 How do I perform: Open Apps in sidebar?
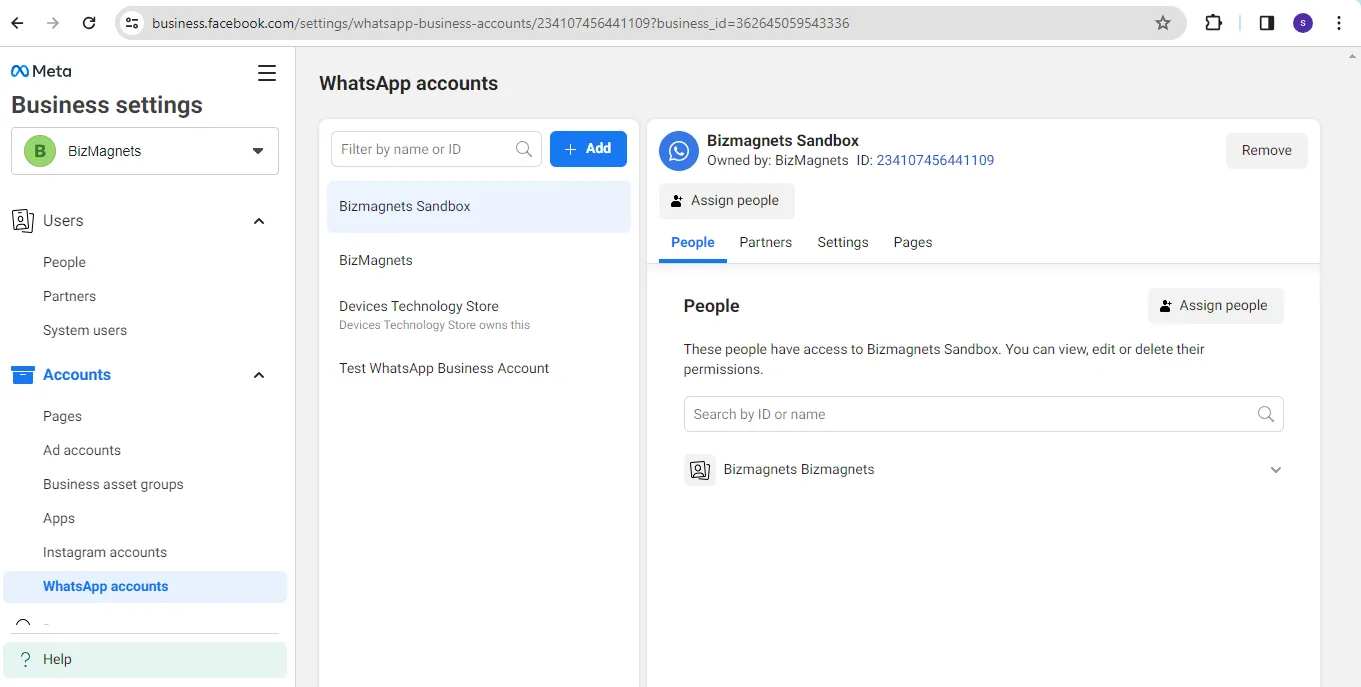(x=59, y=518)
